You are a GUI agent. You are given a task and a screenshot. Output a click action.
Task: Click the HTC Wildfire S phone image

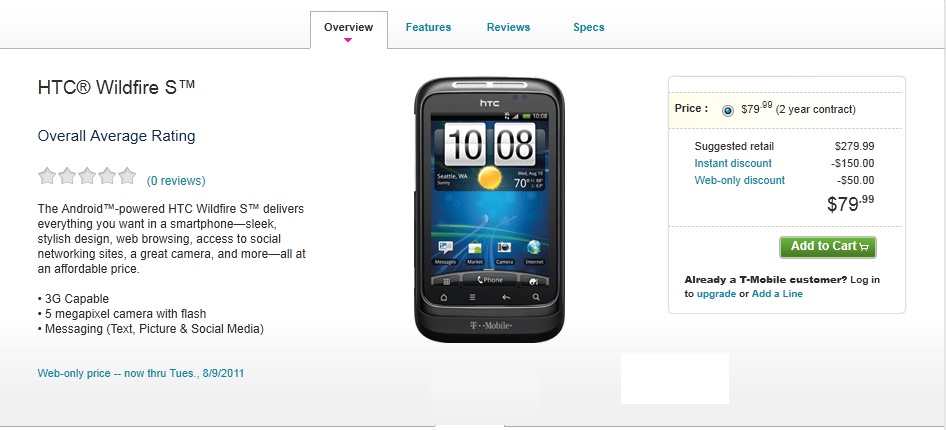click(489, 210)
